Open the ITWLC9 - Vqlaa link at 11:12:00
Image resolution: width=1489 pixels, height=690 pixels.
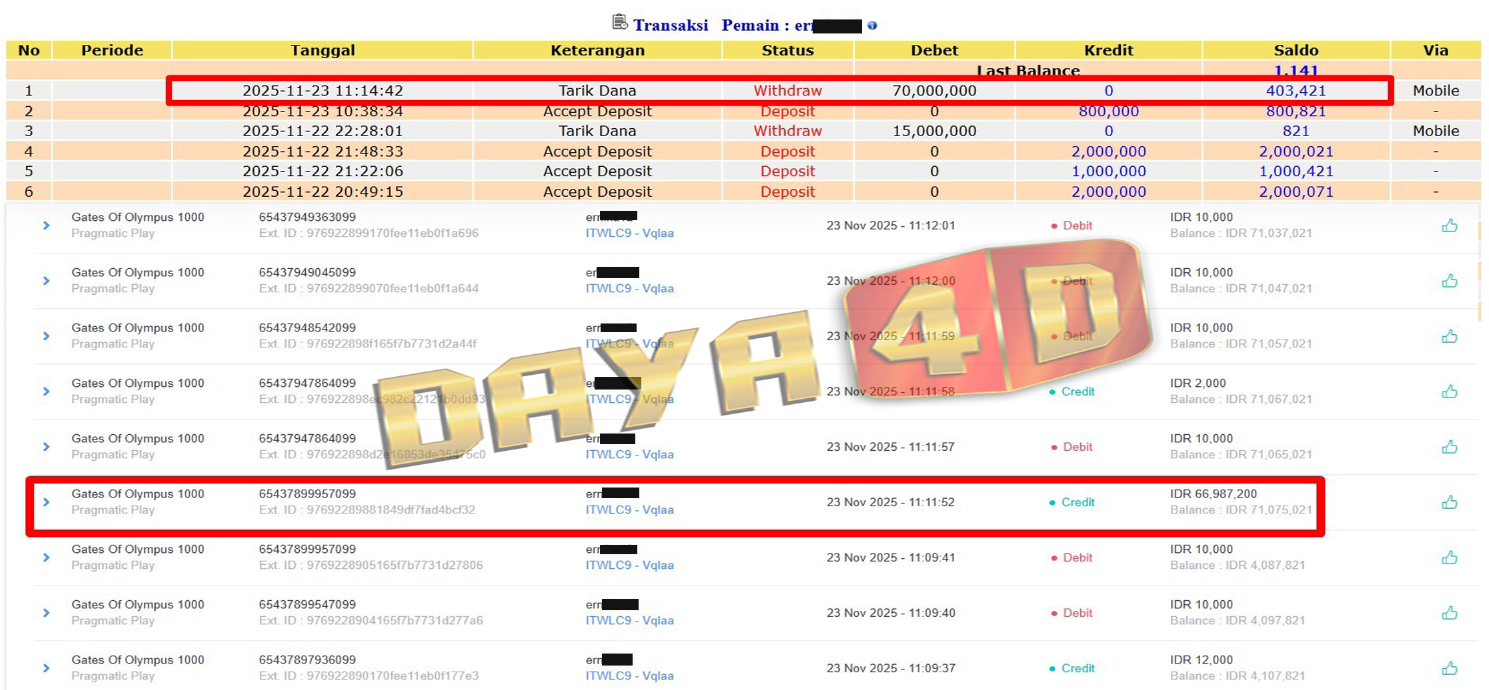(x=629, y=288)
